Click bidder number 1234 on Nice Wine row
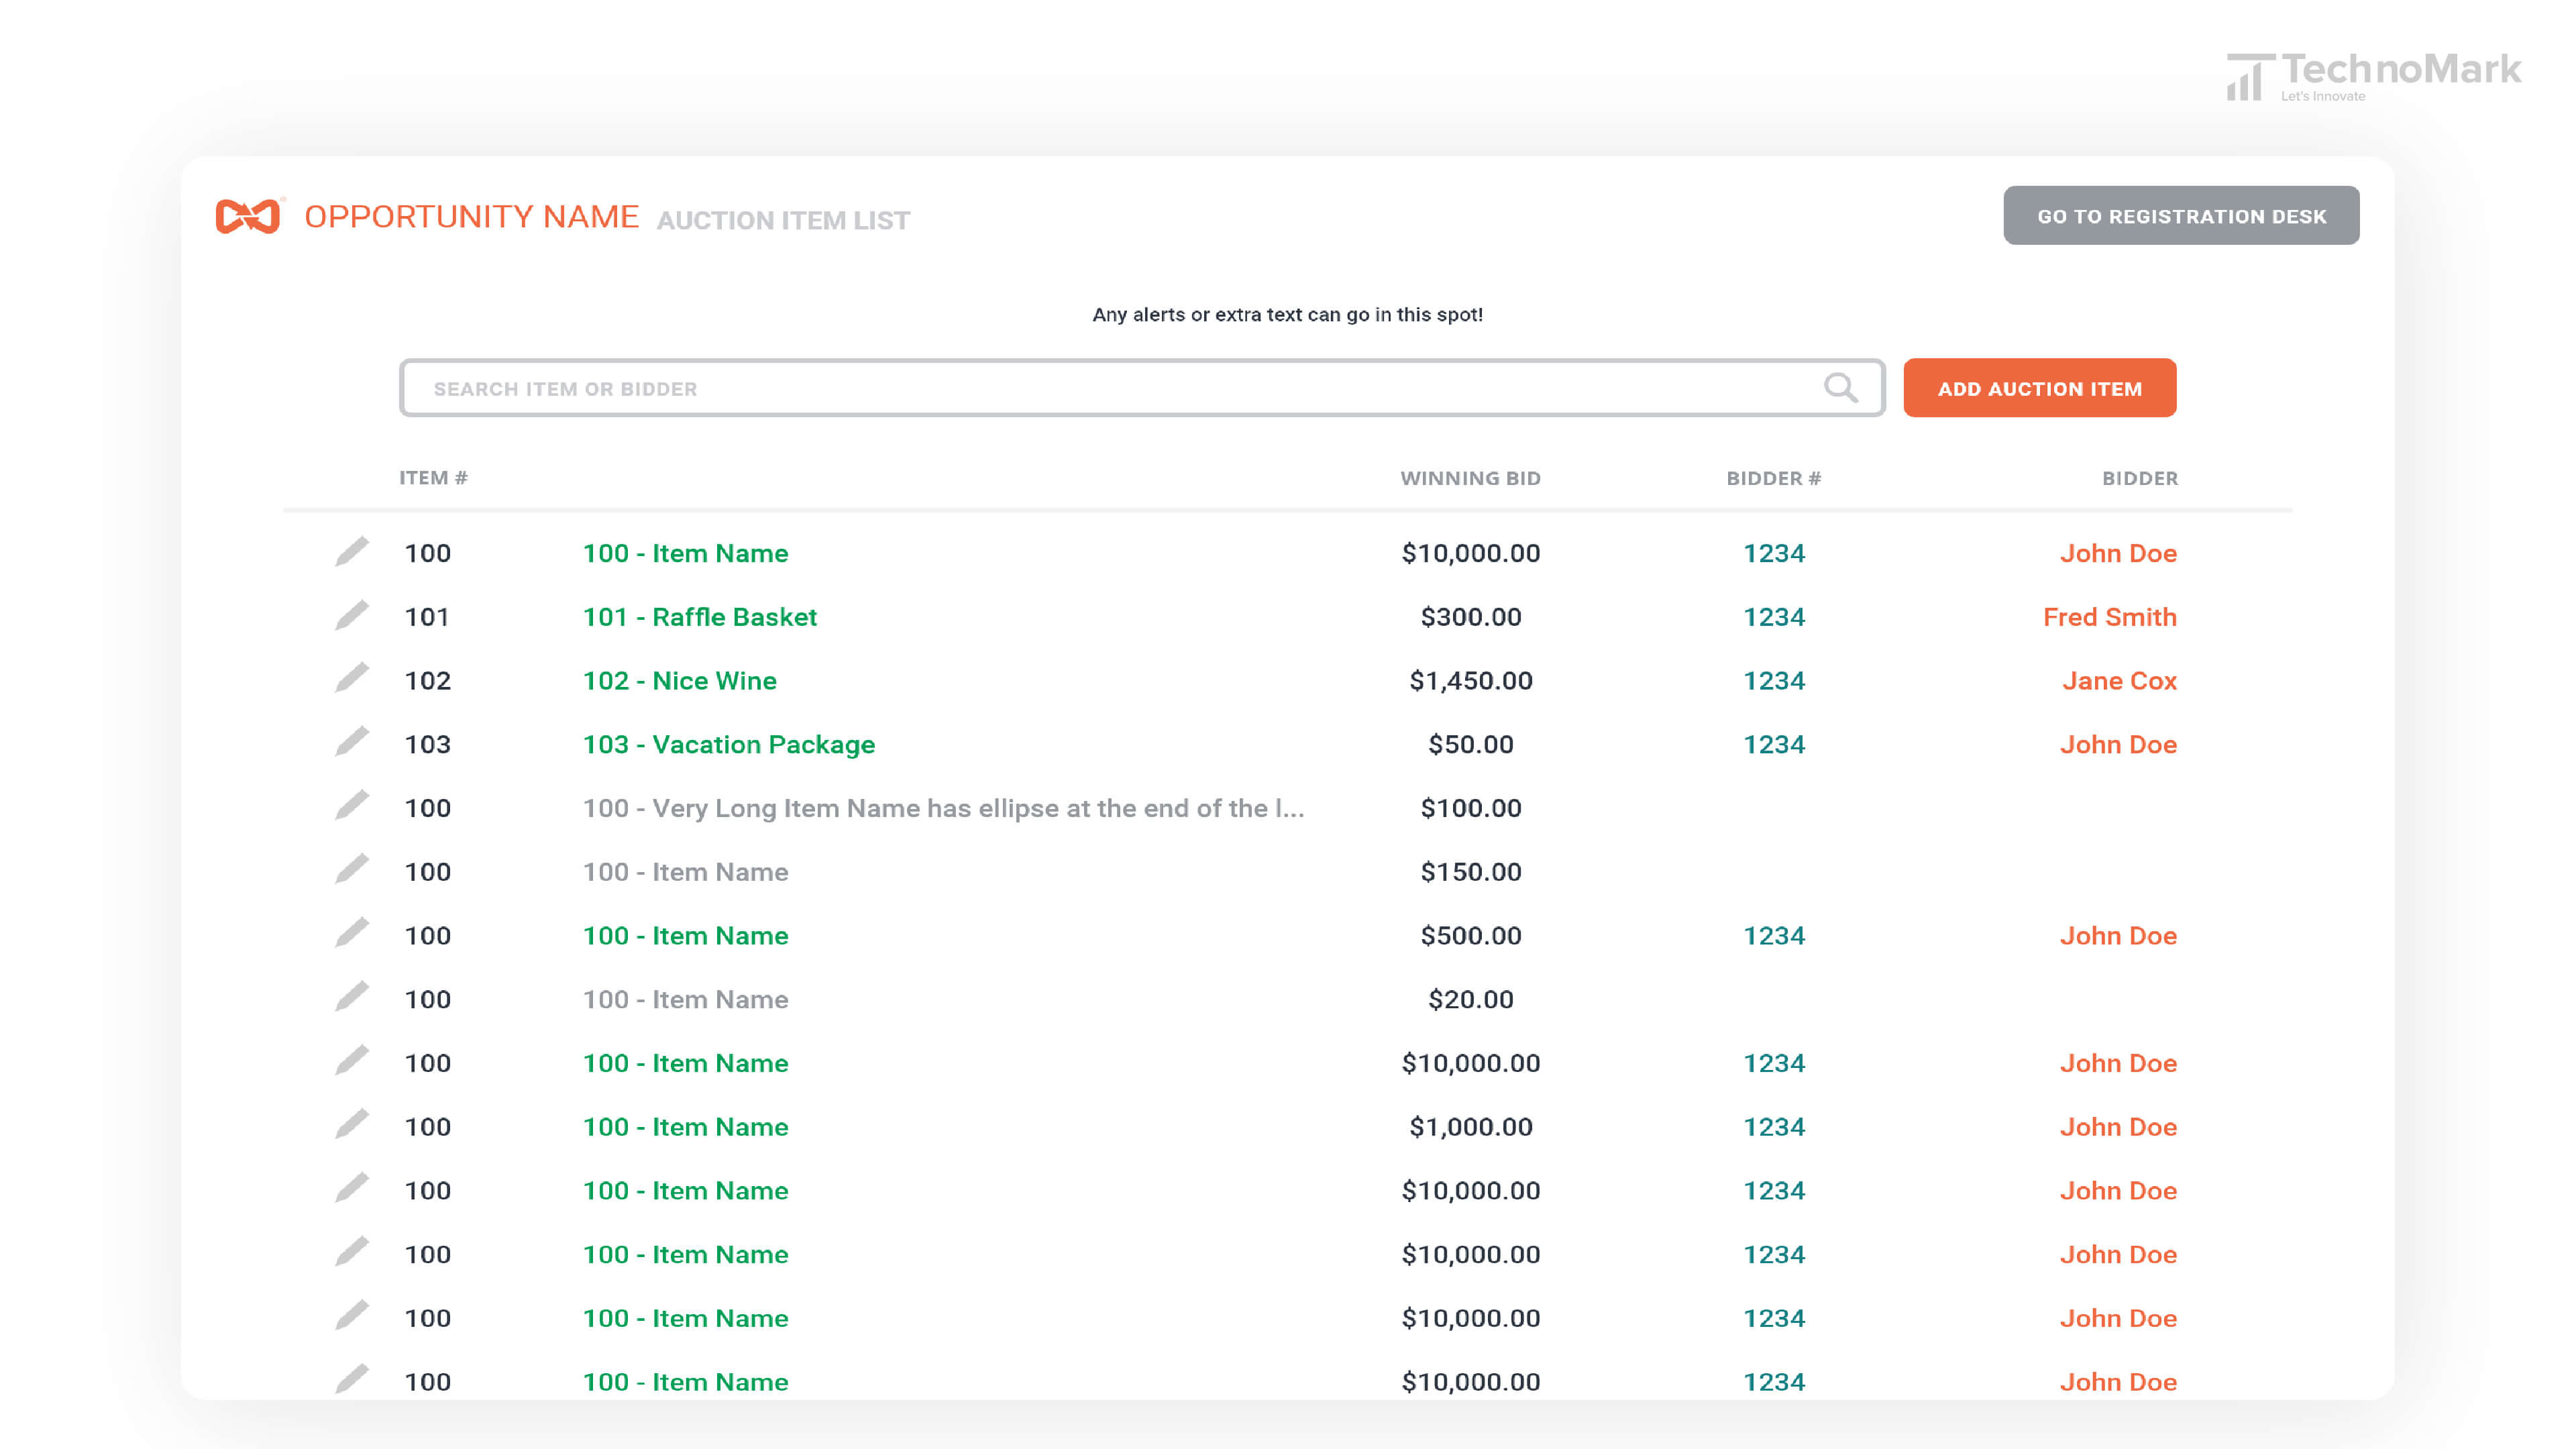Viewport: 2576px width, 1449px height. coord(1774,681)
